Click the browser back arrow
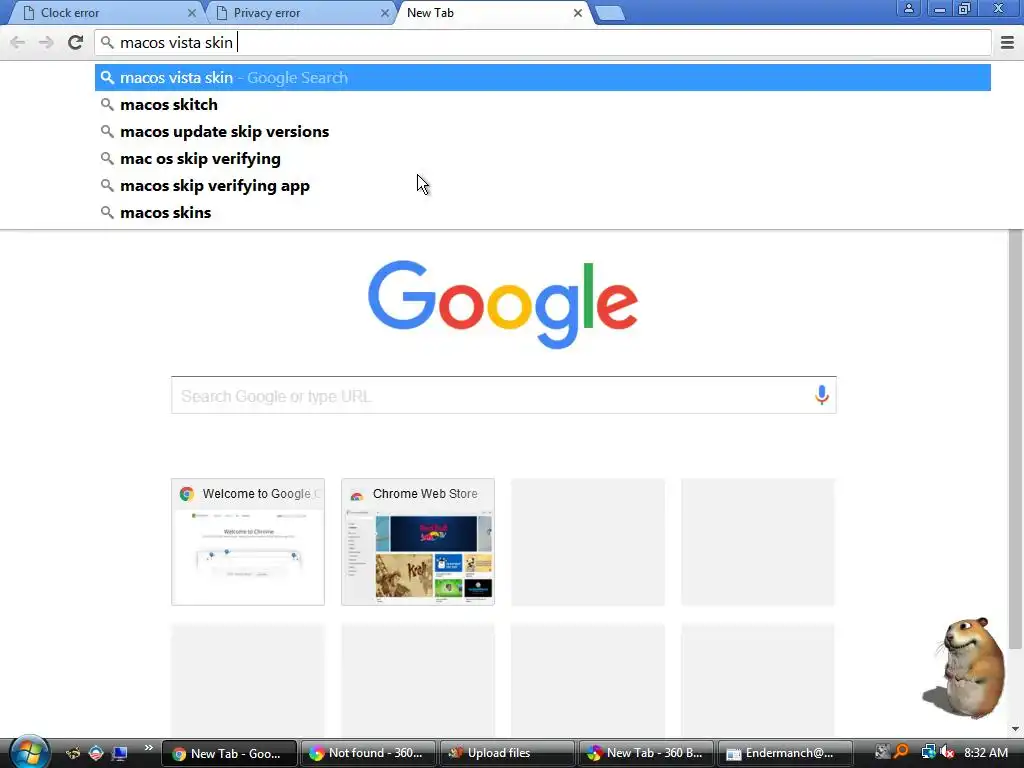 (18, 42)
